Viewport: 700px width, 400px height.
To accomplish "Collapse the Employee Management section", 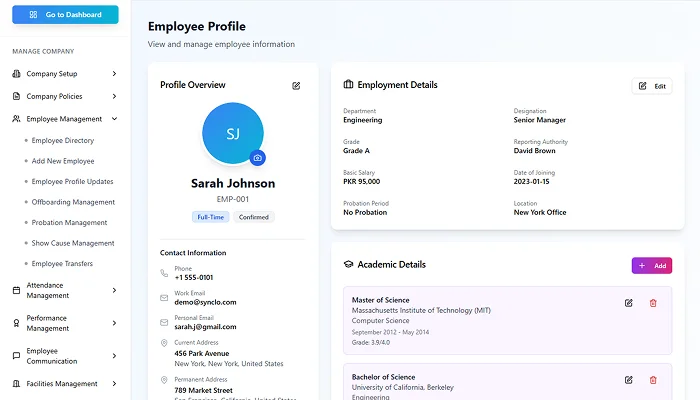I will pyautogui.click(x=114, y=119).
